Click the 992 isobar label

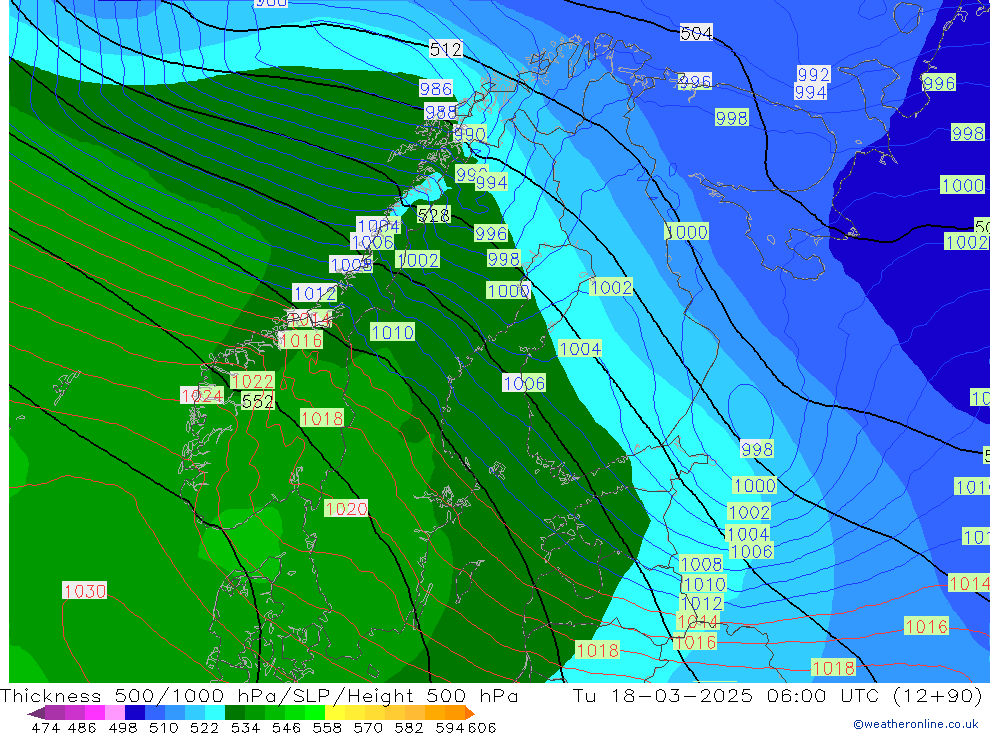[813, 75]
